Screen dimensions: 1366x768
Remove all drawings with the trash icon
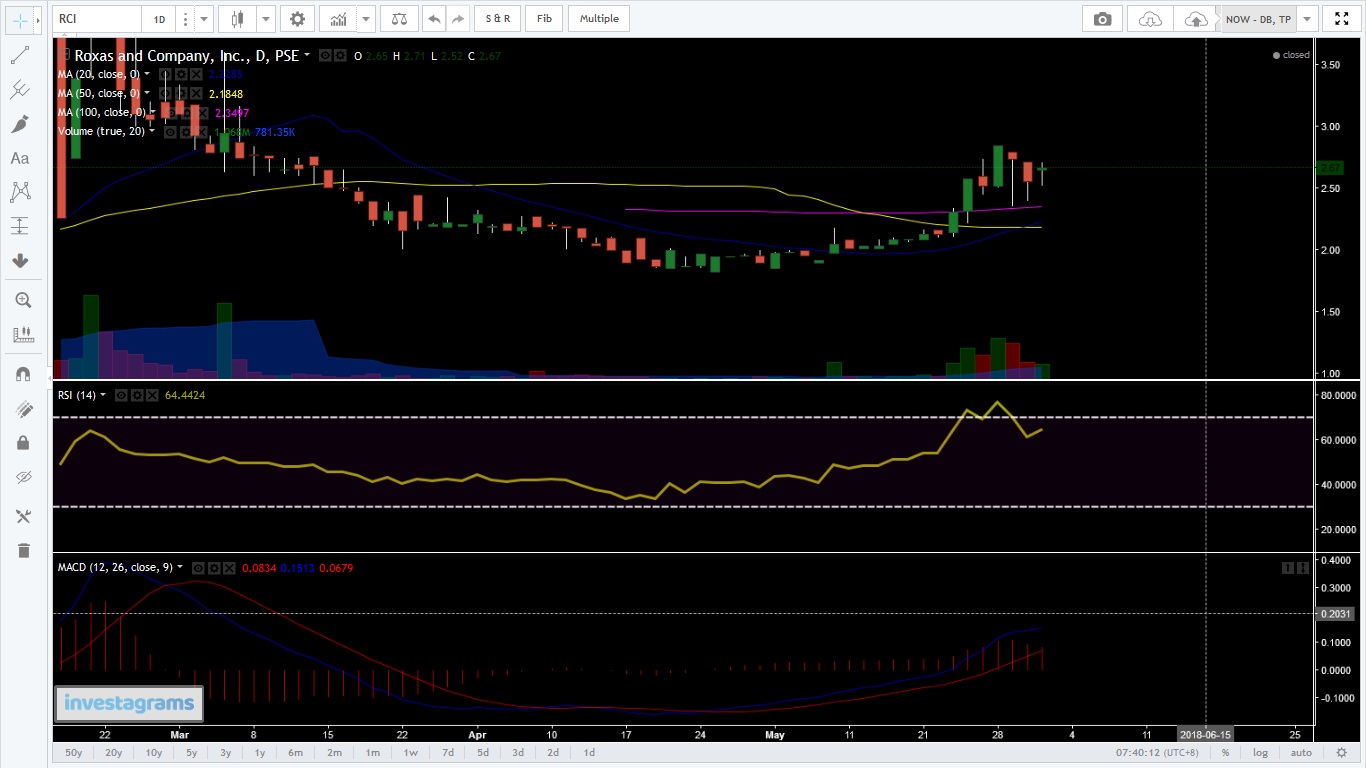pyautogui.click(x=23, y=550)
